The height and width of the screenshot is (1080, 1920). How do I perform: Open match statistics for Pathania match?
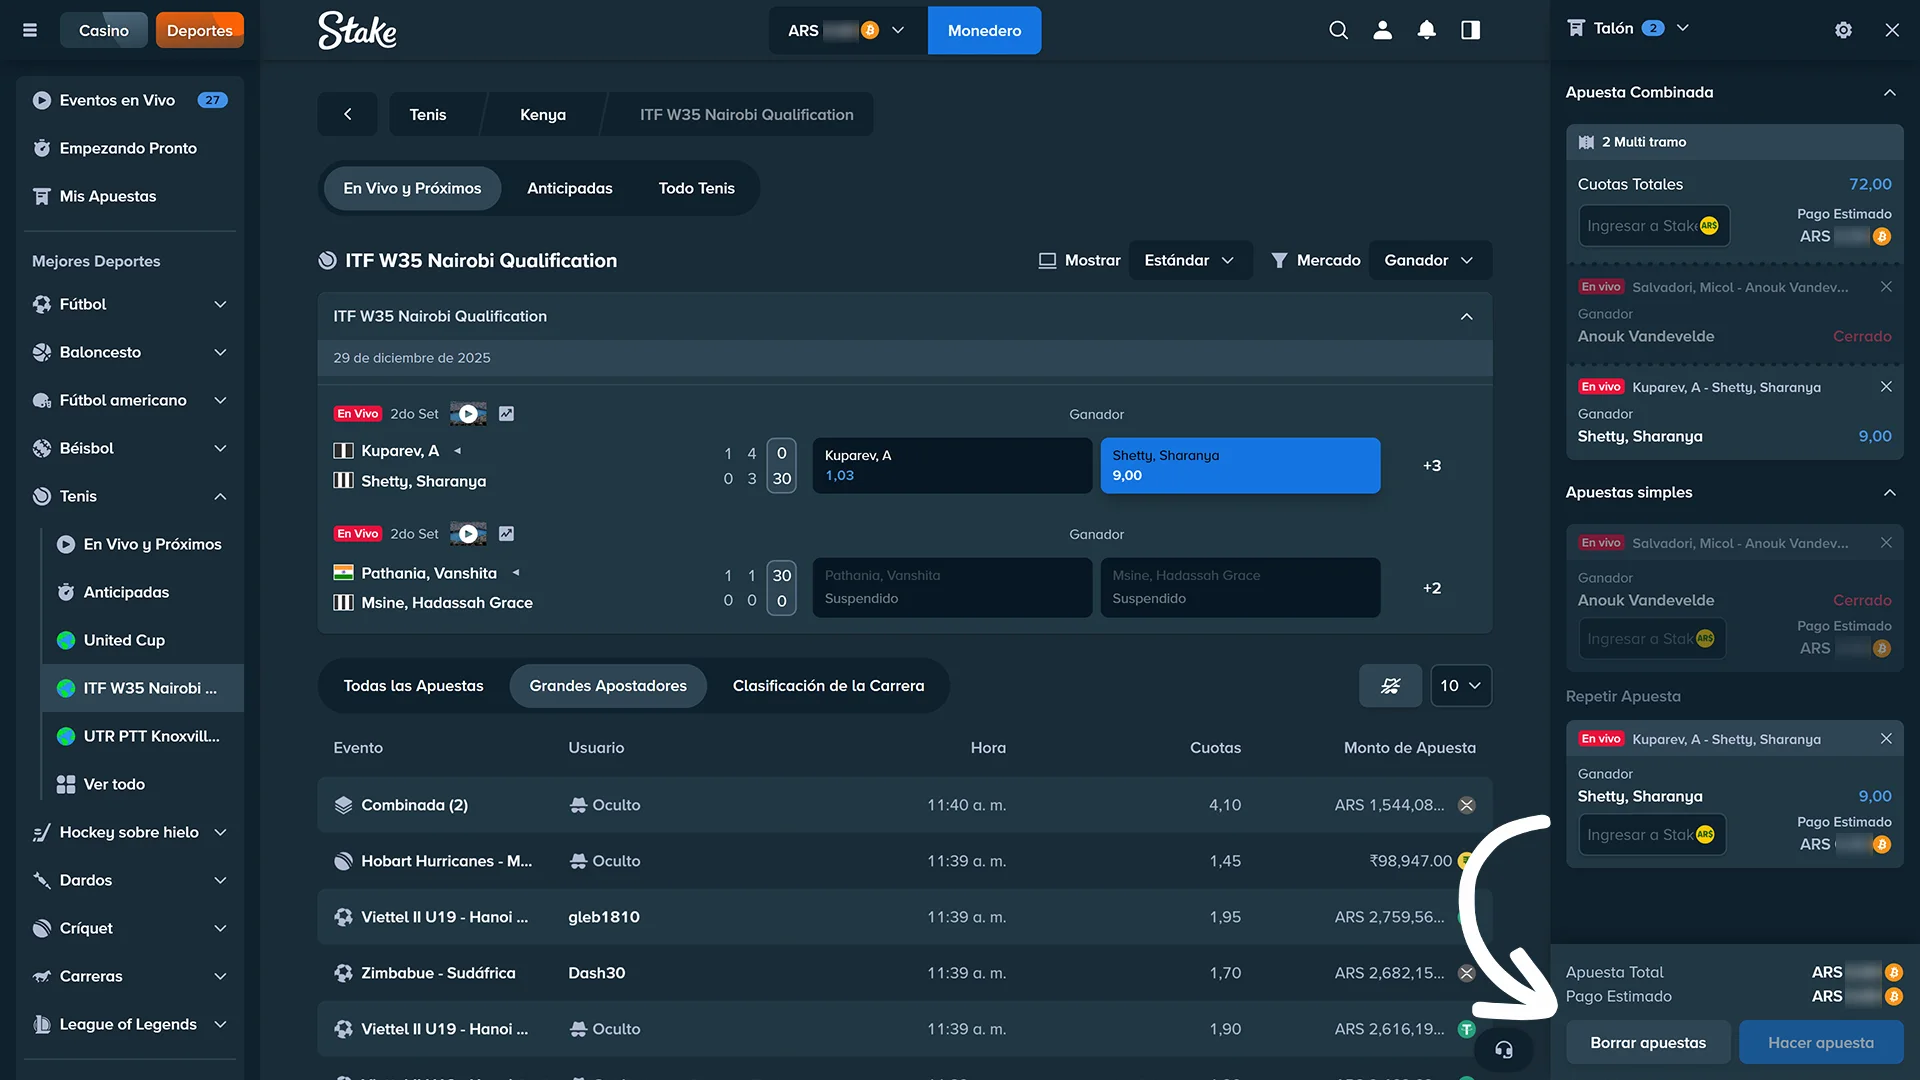(x=506, y=533)
